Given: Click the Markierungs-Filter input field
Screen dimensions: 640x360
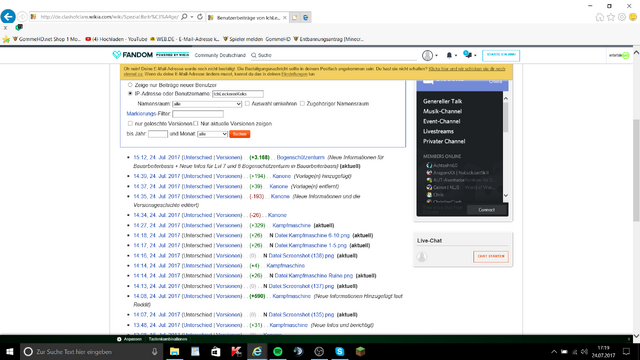Looking at the screenshot, I should click(198, 114).
